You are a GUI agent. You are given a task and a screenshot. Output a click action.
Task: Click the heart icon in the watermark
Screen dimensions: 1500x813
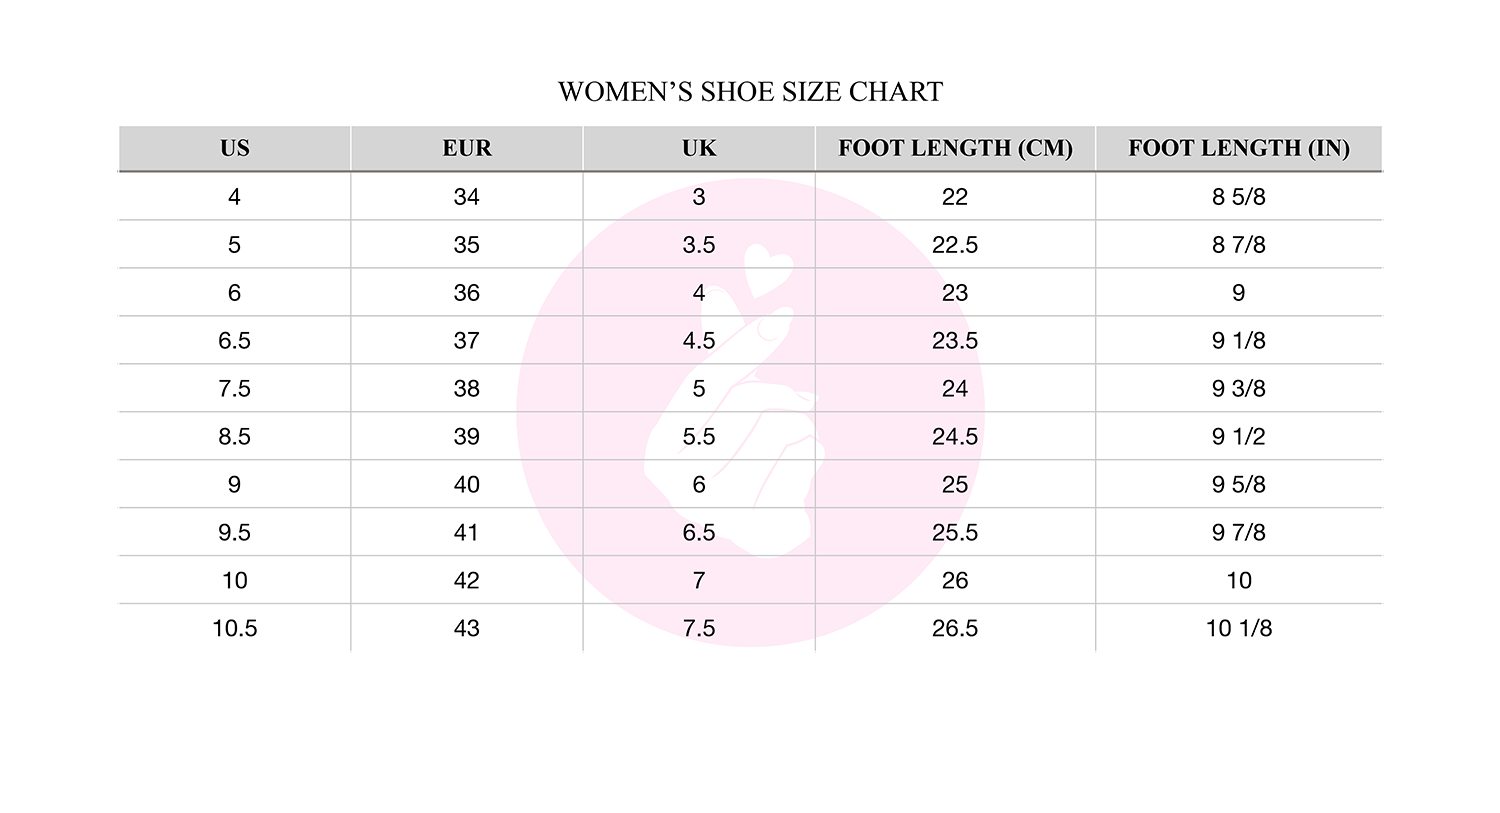coord(768,269)
